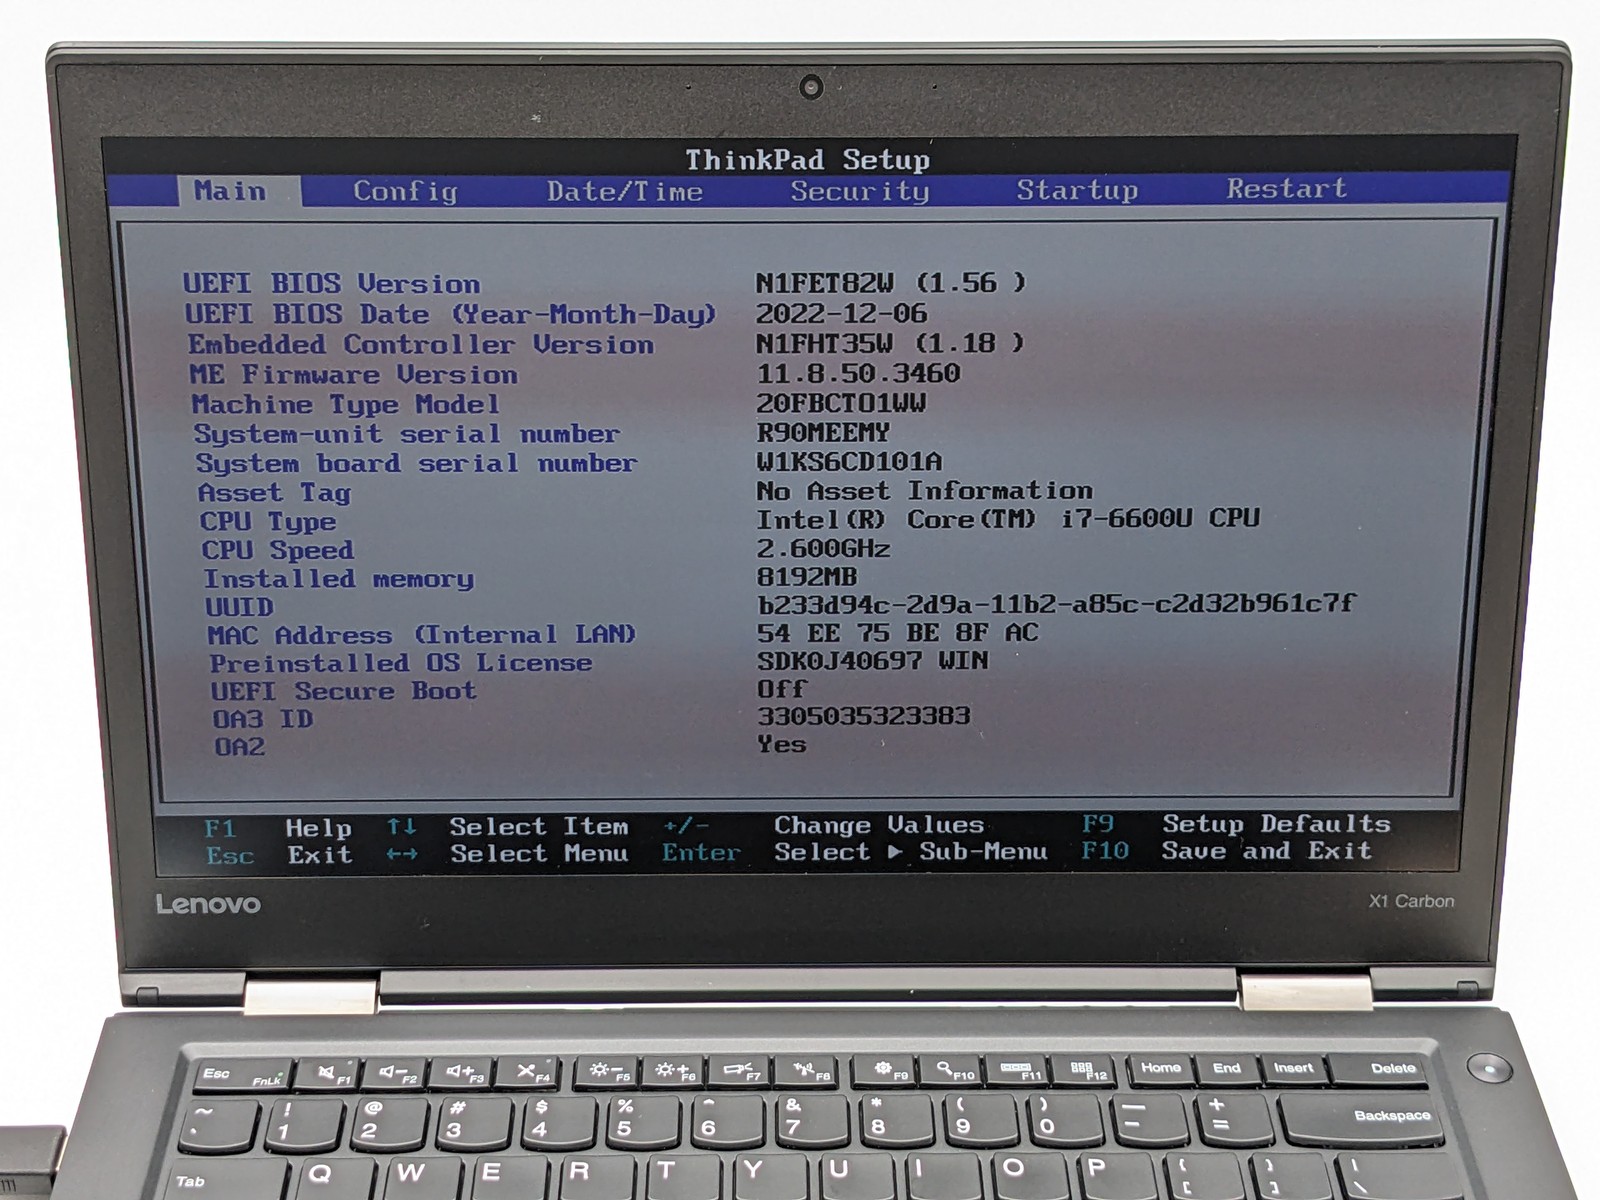Click OA2 value Yes
The width and height of the screenshot is (1600, 1200).
coord(782,744)
